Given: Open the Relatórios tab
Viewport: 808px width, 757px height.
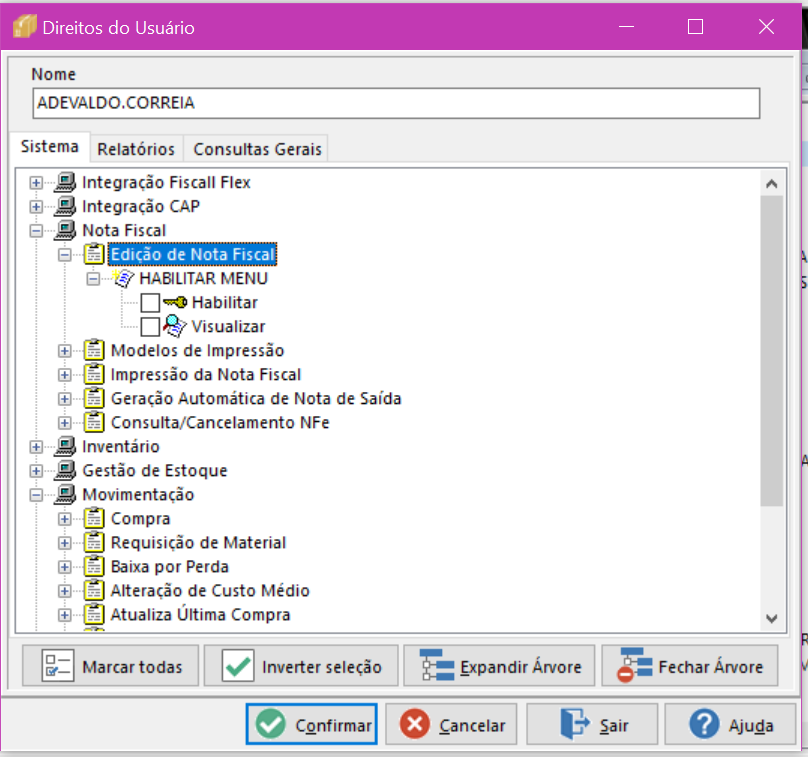Looking at the screenshot, I should [x=136, y=149].
